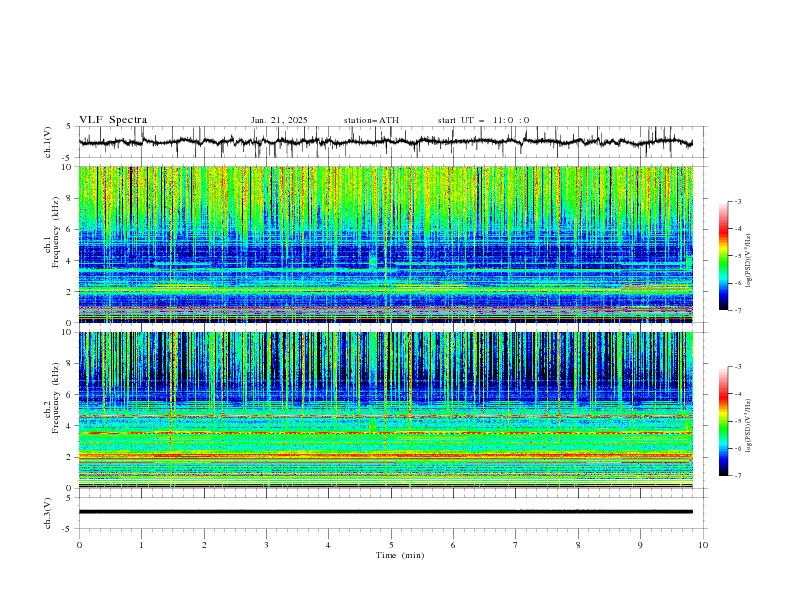792x612 pixels.
Task: Click the "station=ATH" header label
Action: pyautogui.click(x=371, y=120)
